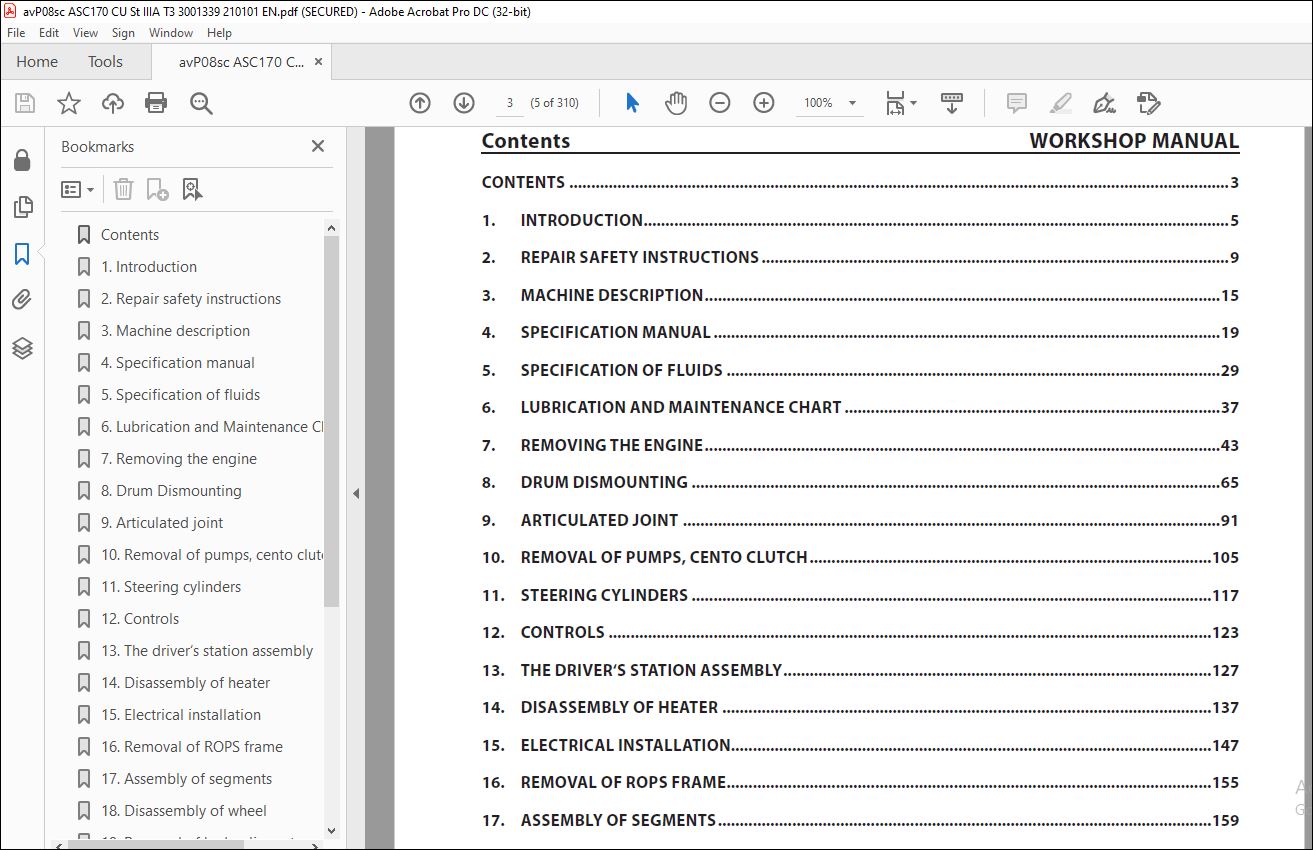Print the document via the printer icon
1313x850 pixels.
156,103
